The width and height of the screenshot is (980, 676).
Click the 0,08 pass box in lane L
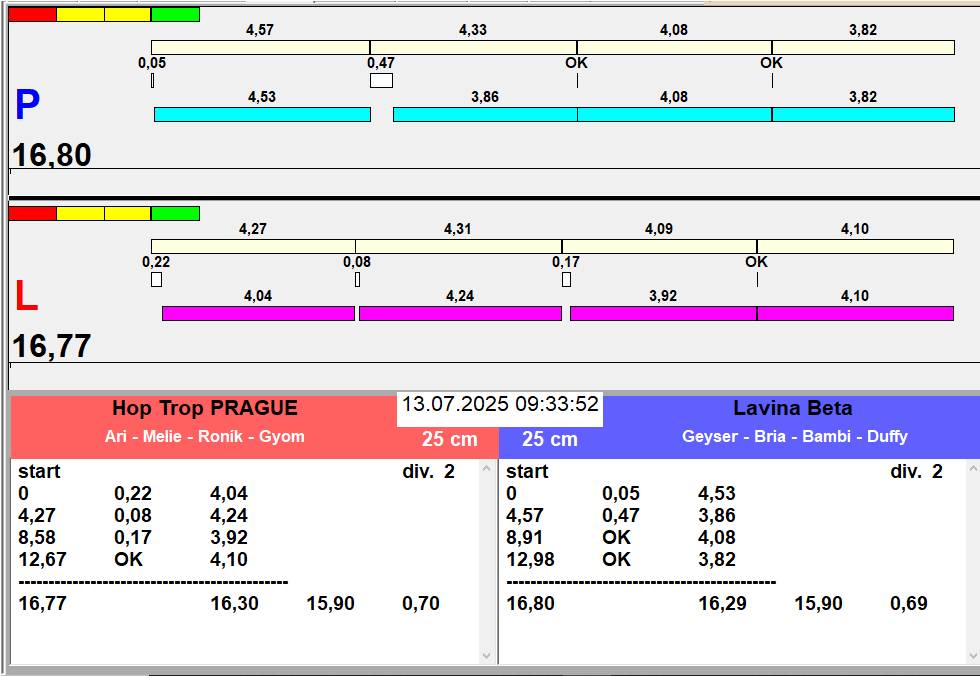(358, 280)
